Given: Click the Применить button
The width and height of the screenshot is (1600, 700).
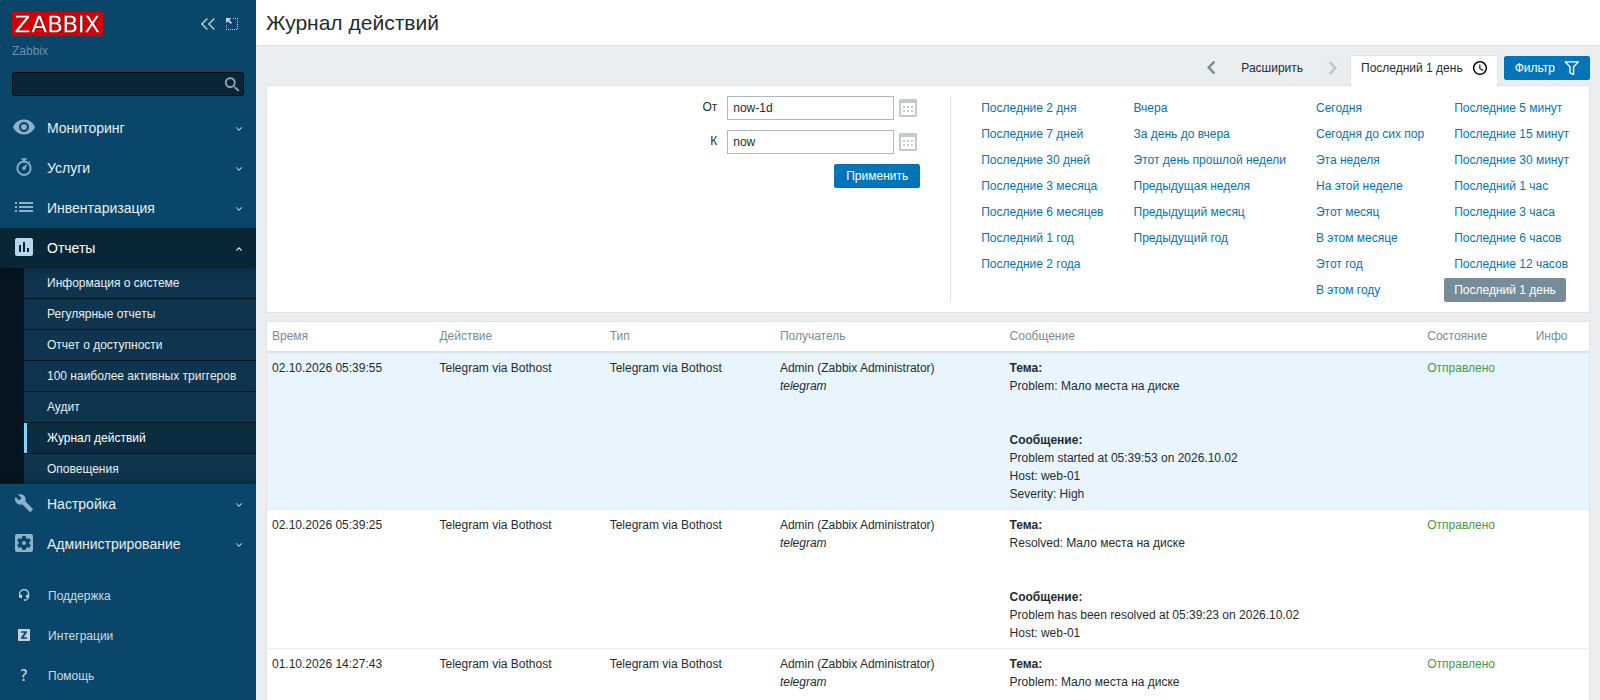Looking at the screenshot, I should [877, 176].
